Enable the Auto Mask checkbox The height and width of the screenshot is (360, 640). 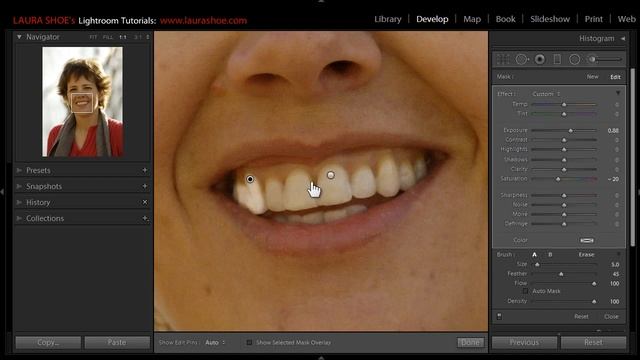[x=525, y=291]
